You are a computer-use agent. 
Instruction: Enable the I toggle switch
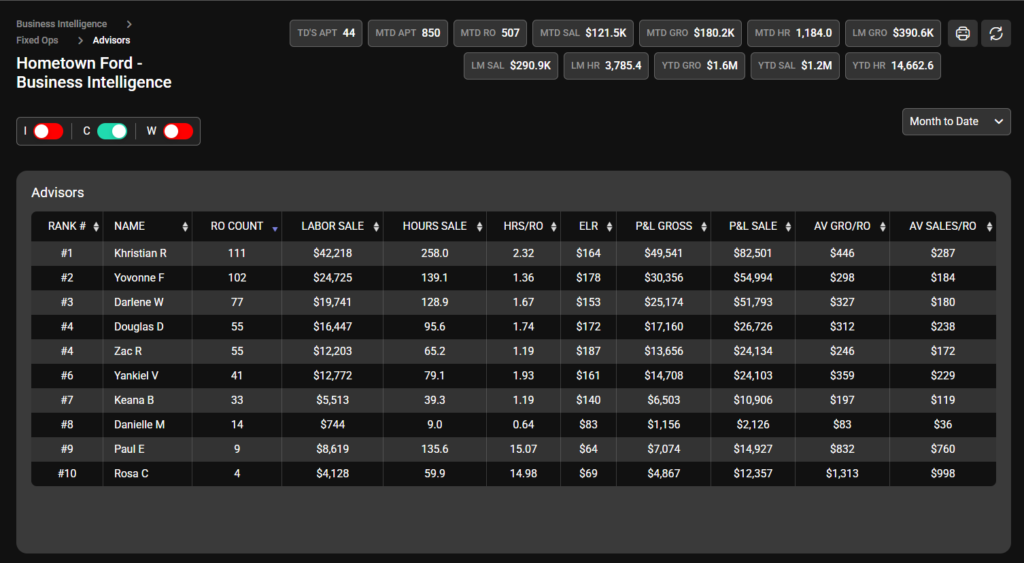pyautogui.click(x=48, y=131)
